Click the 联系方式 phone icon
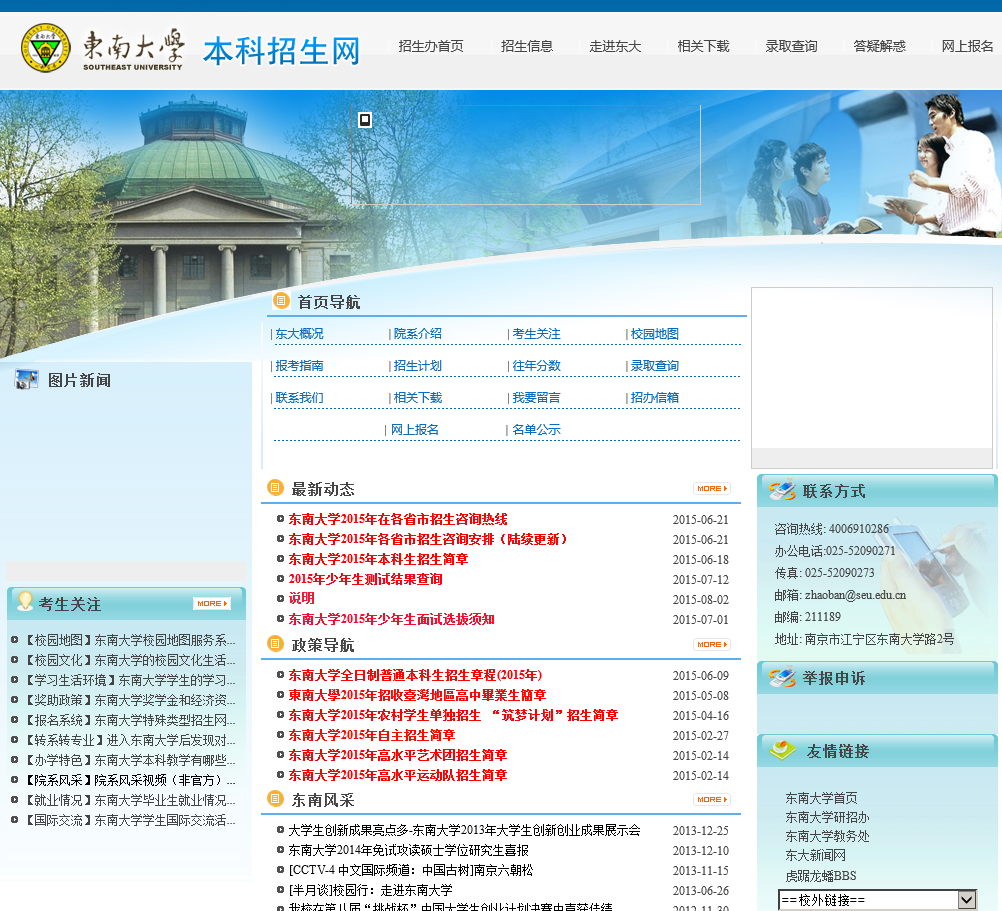Viewport: 1002px width, 911px height. (782, 490)
